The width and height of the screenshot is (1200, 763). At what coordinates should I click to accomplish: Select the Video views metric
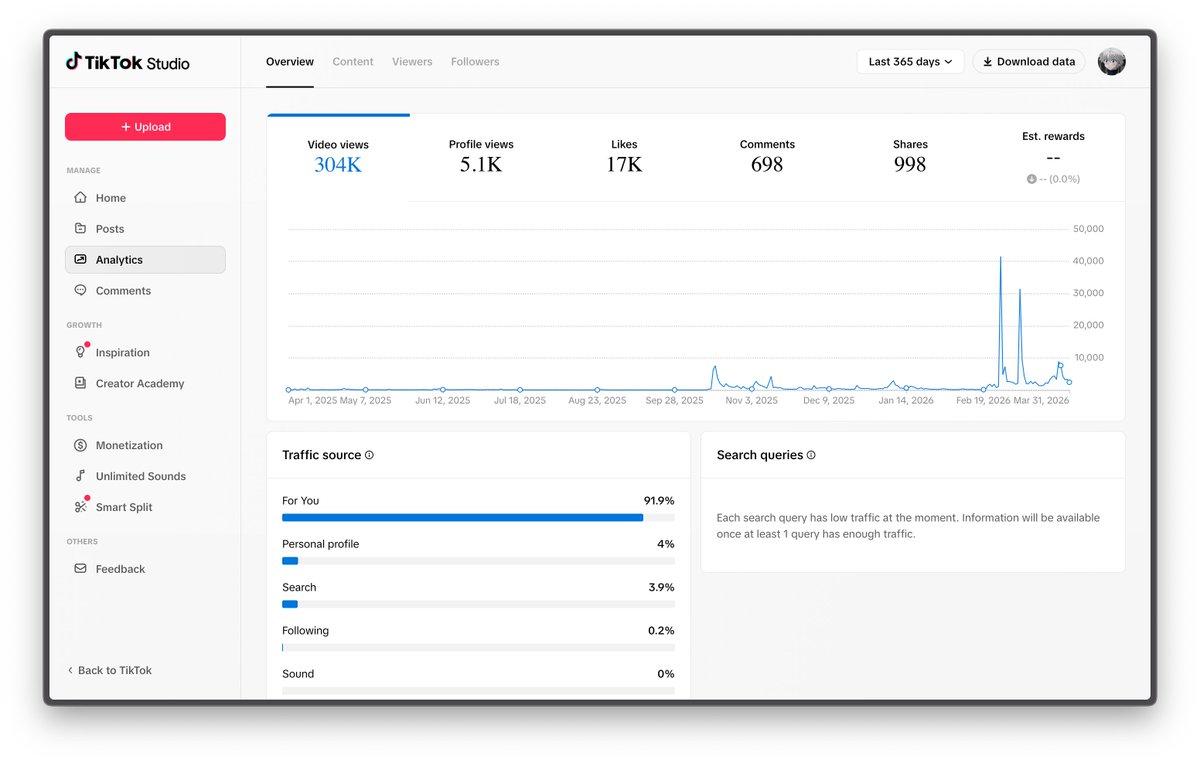point(338,158)
